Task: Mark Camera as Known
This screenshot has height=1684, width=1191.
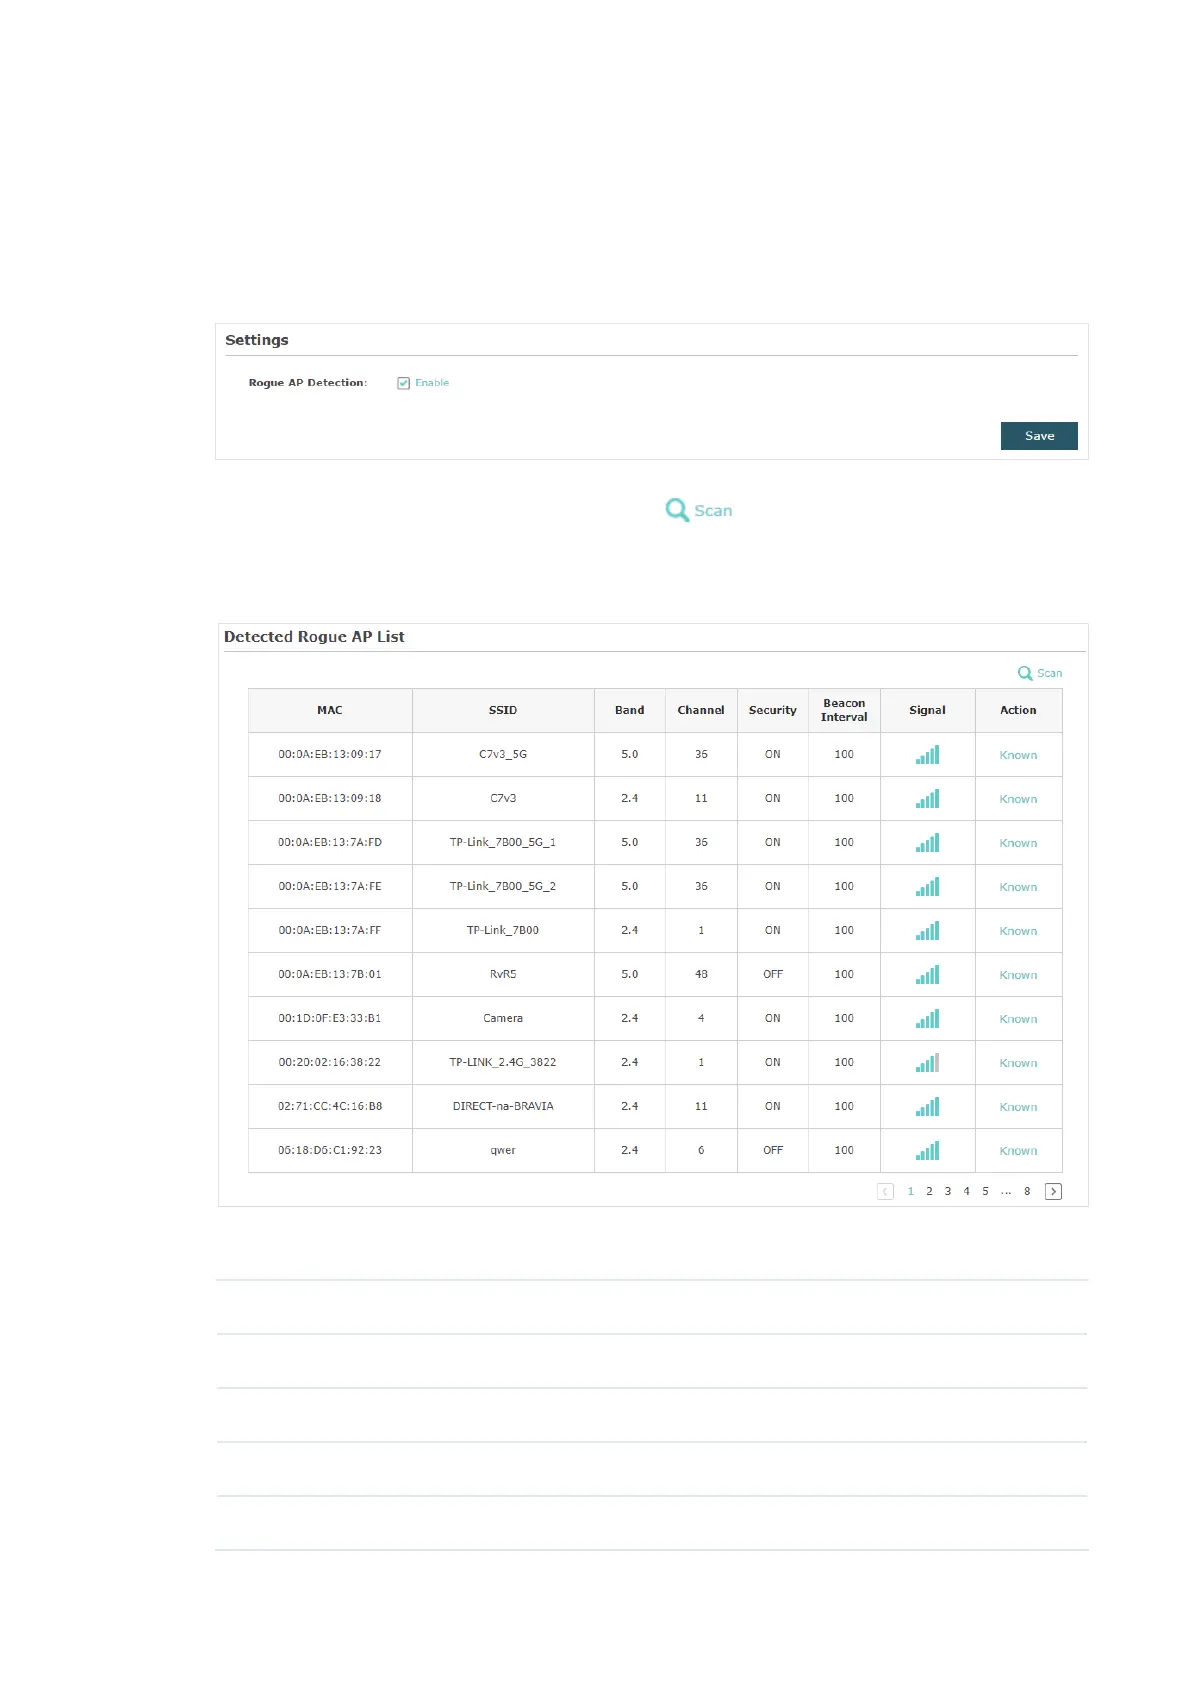Action: click(x=1018, y=1019)
